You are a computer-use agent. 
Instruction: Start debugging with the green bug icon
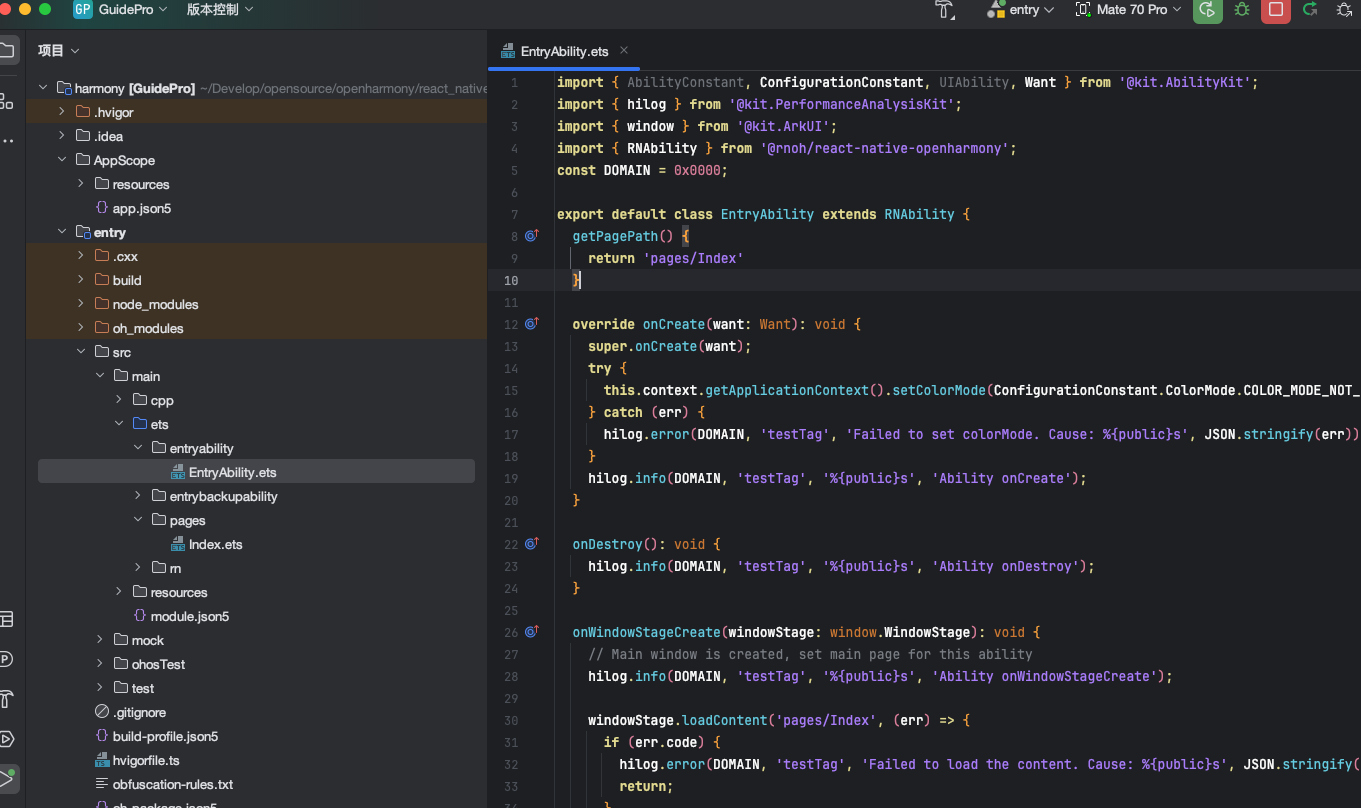tap(1242, 10)
